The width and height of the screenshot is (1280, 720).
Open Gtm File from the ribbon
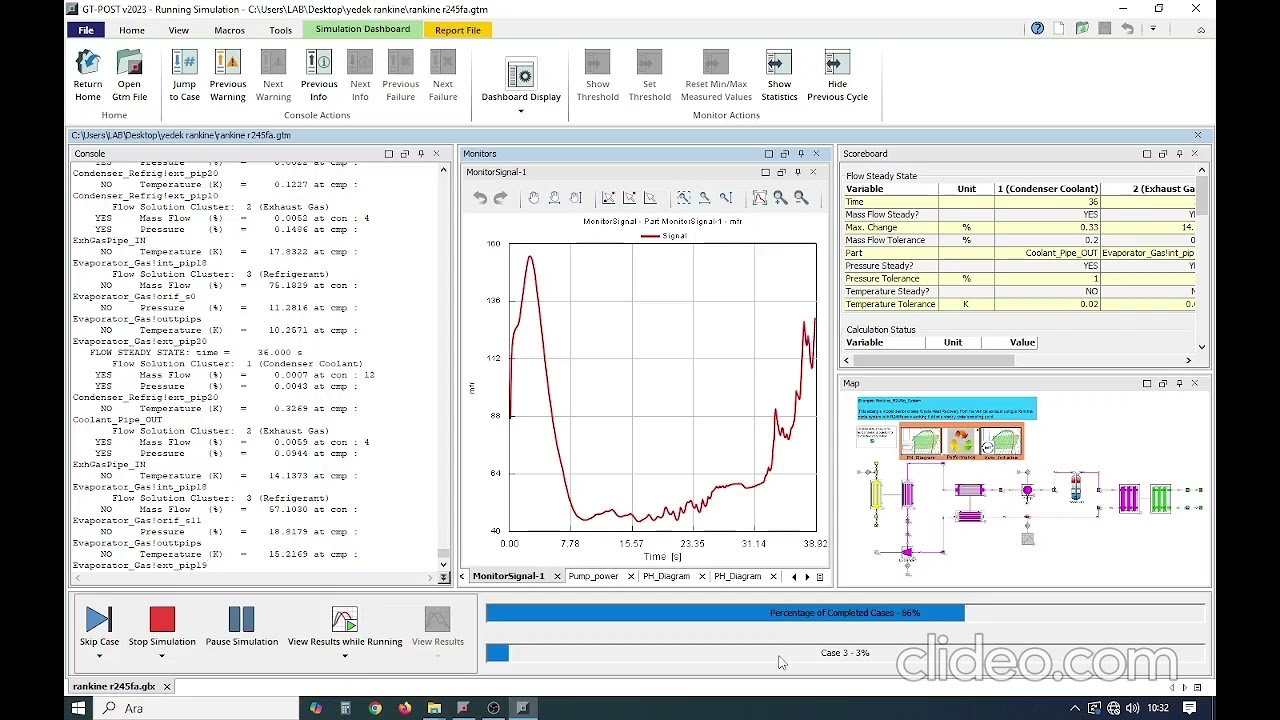point(129,76)
